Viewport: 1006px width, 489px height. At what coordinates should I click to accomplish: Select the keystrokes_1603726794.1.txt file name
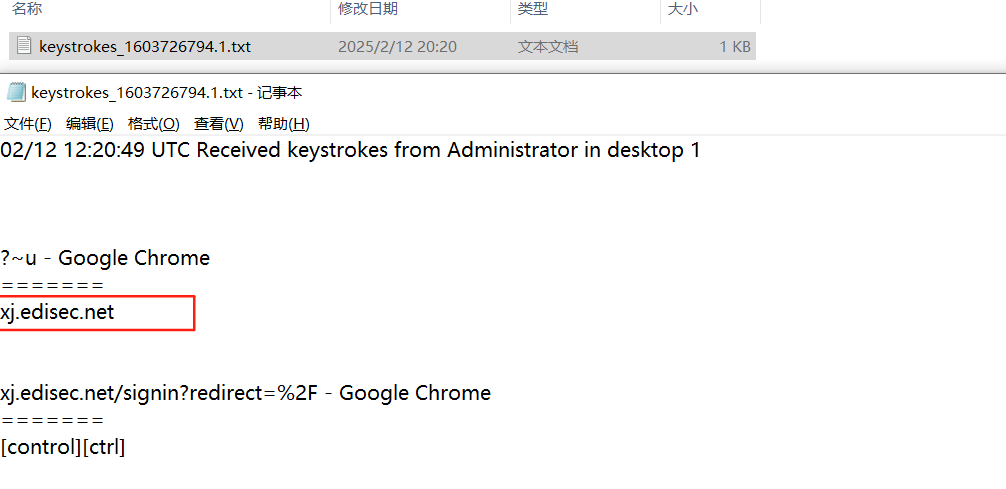(145, 46)
